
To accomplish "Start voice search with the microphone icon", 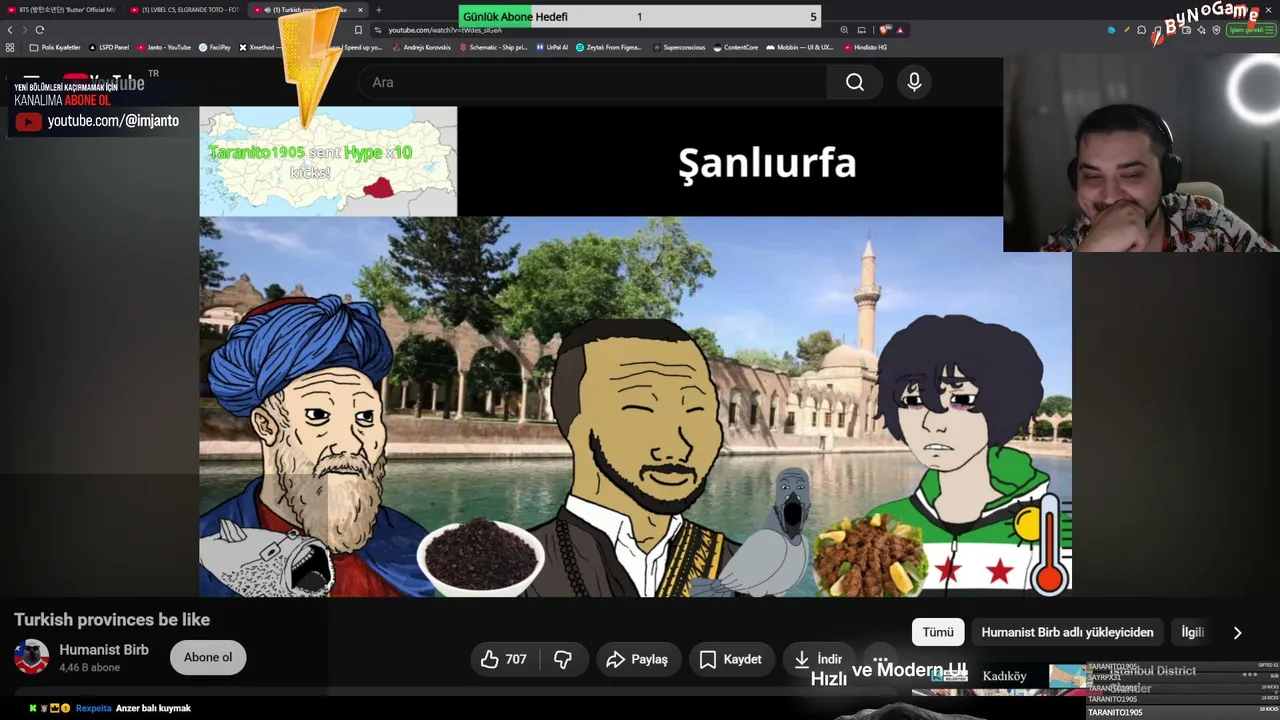I will click(x=914, y=82).
